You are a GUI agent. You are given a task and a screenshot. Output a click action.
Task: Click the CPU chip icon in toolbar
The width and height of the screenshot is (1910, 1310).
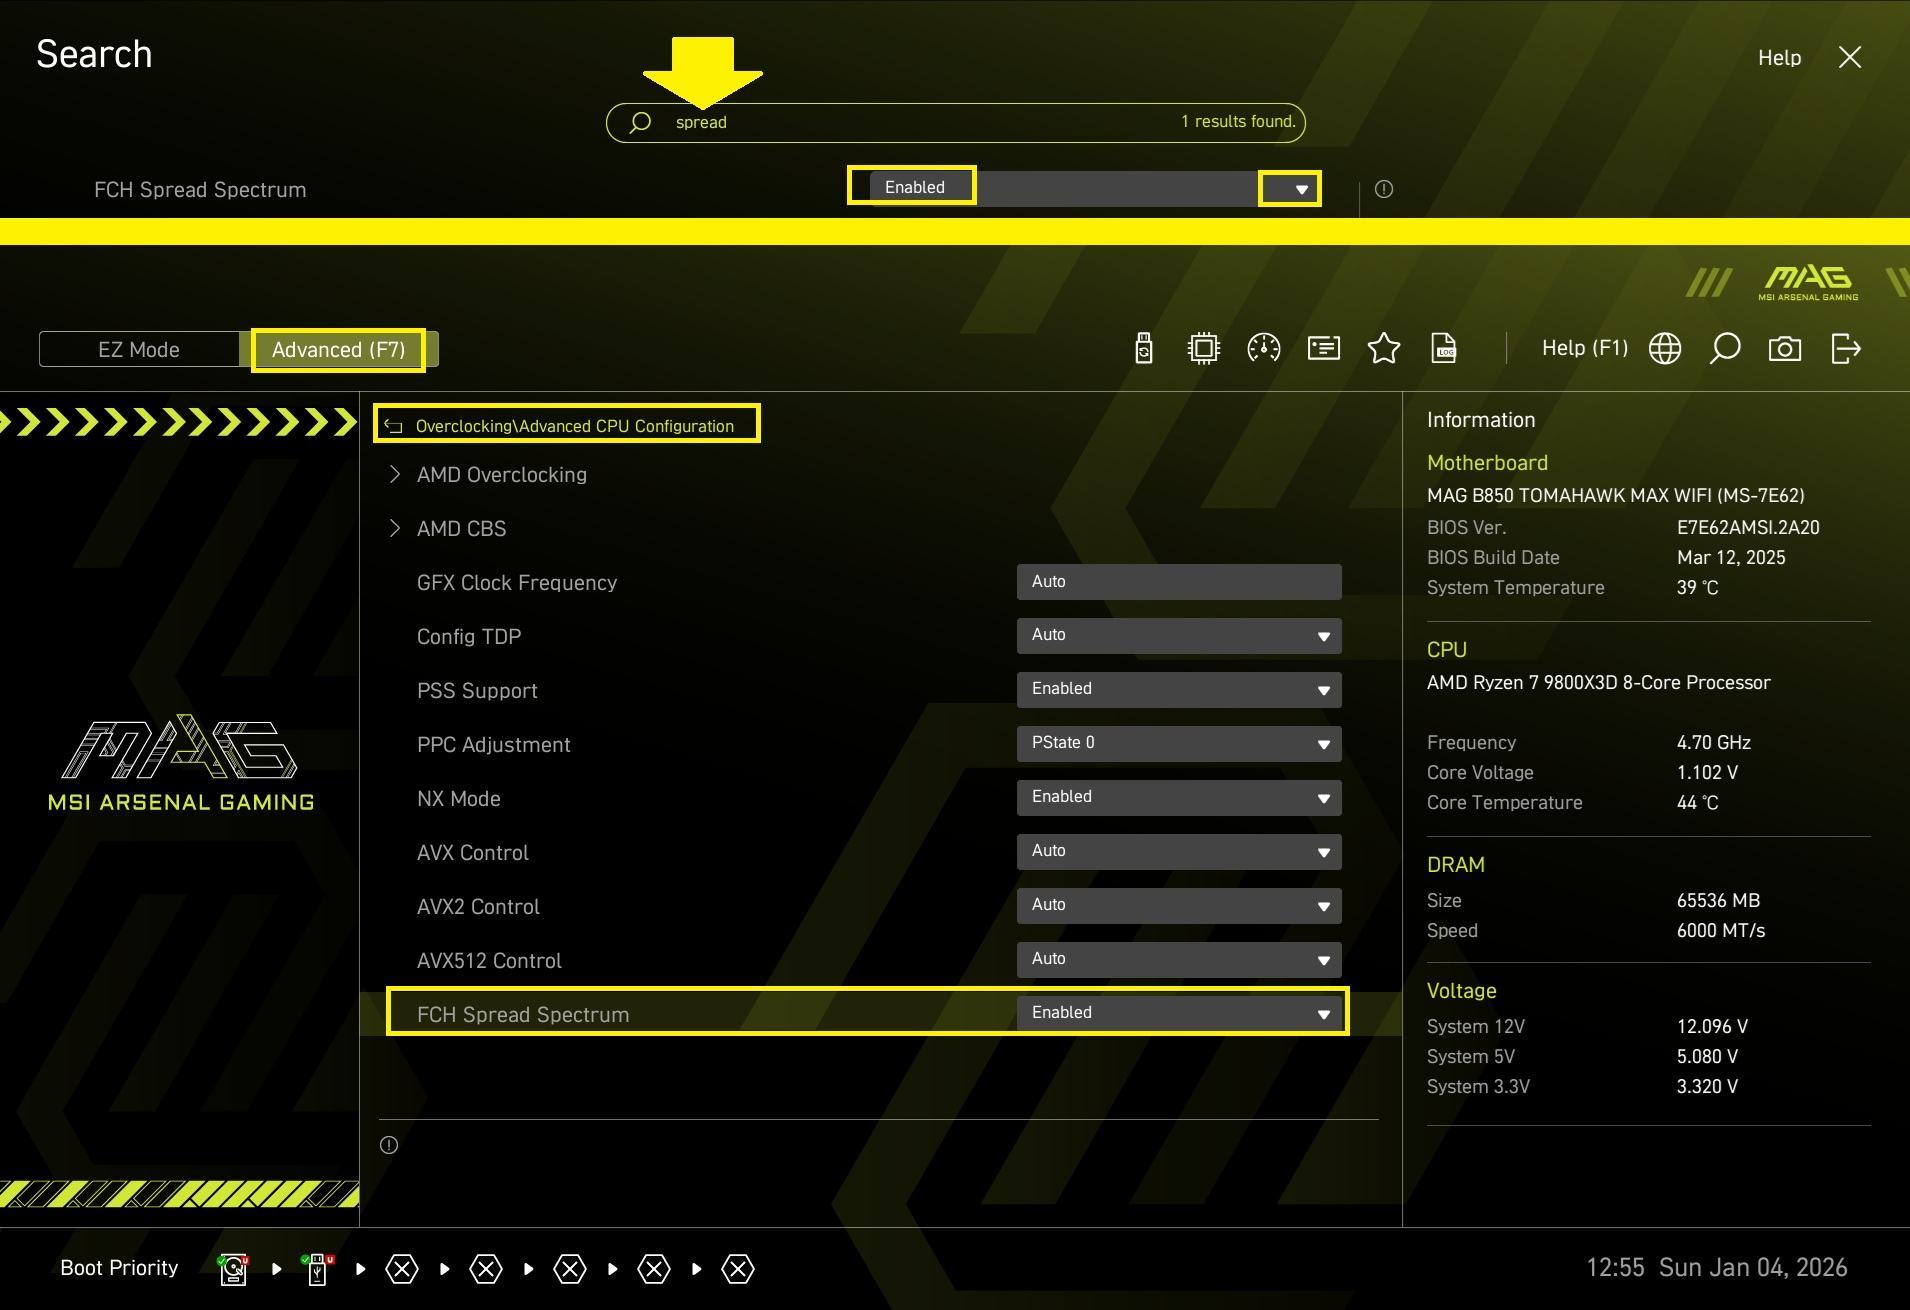1204,348
